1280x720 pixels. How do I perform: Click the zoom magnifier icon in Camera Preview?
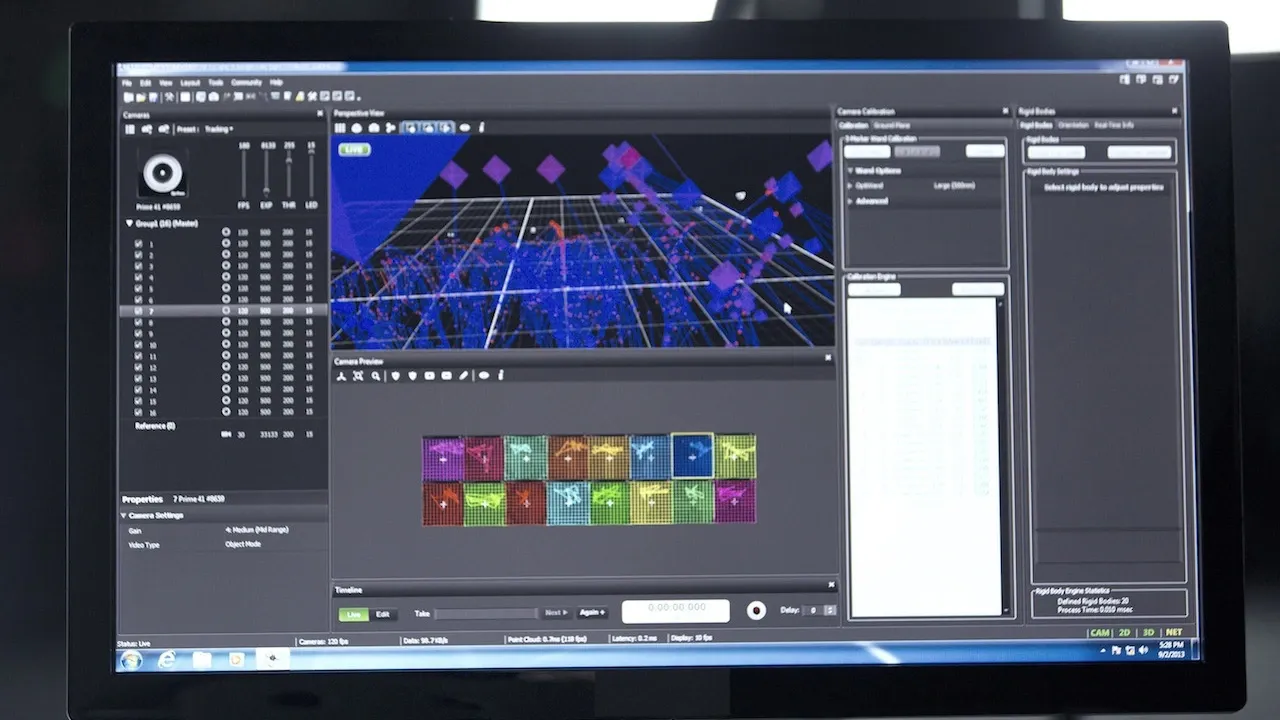tap(376, 376)
